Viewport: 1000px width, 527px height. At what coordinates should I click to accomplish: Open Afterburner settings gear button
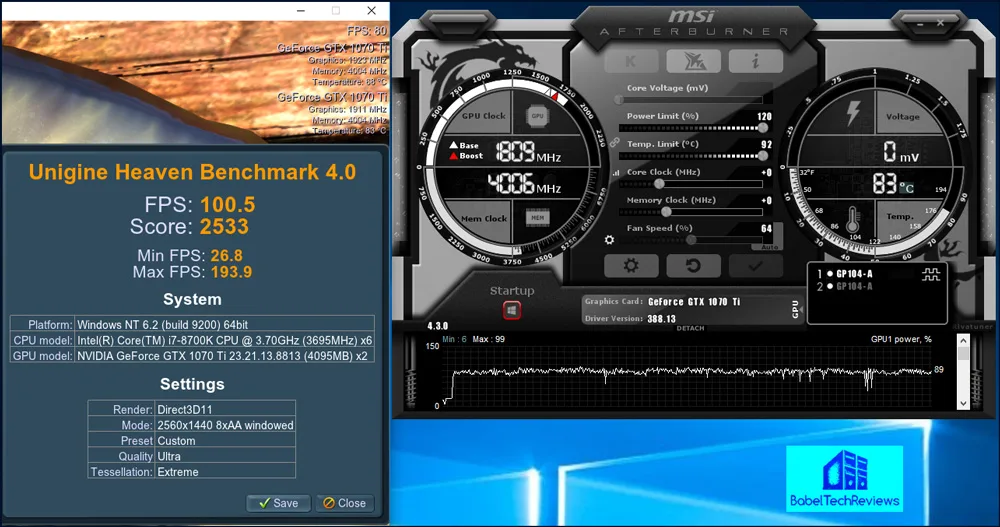(x=631, y=265)
